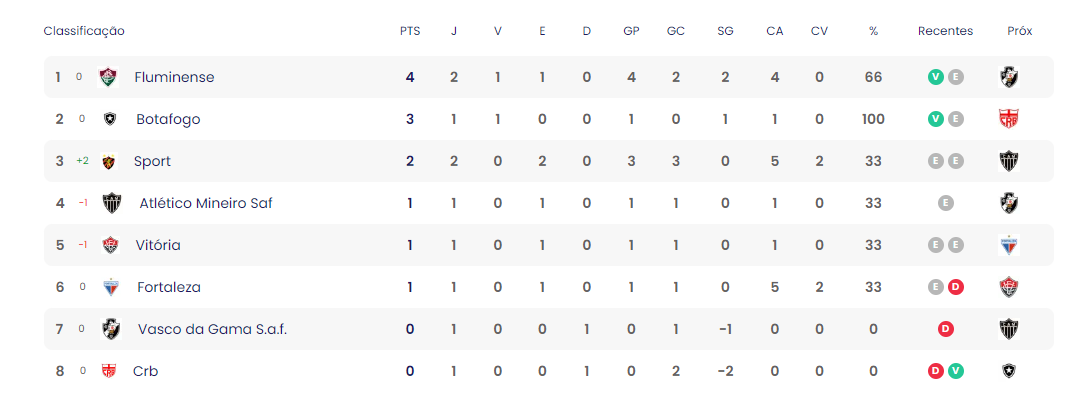Click the Recentes column header
This screenshot has height=412, width=1068.
tap(945, 31)
